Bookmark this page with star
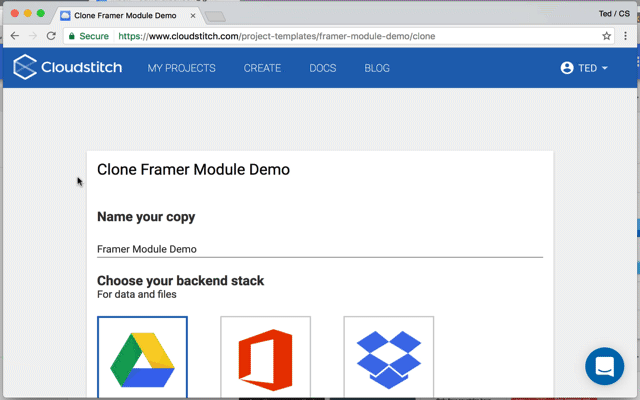 (x=607, y=36)
